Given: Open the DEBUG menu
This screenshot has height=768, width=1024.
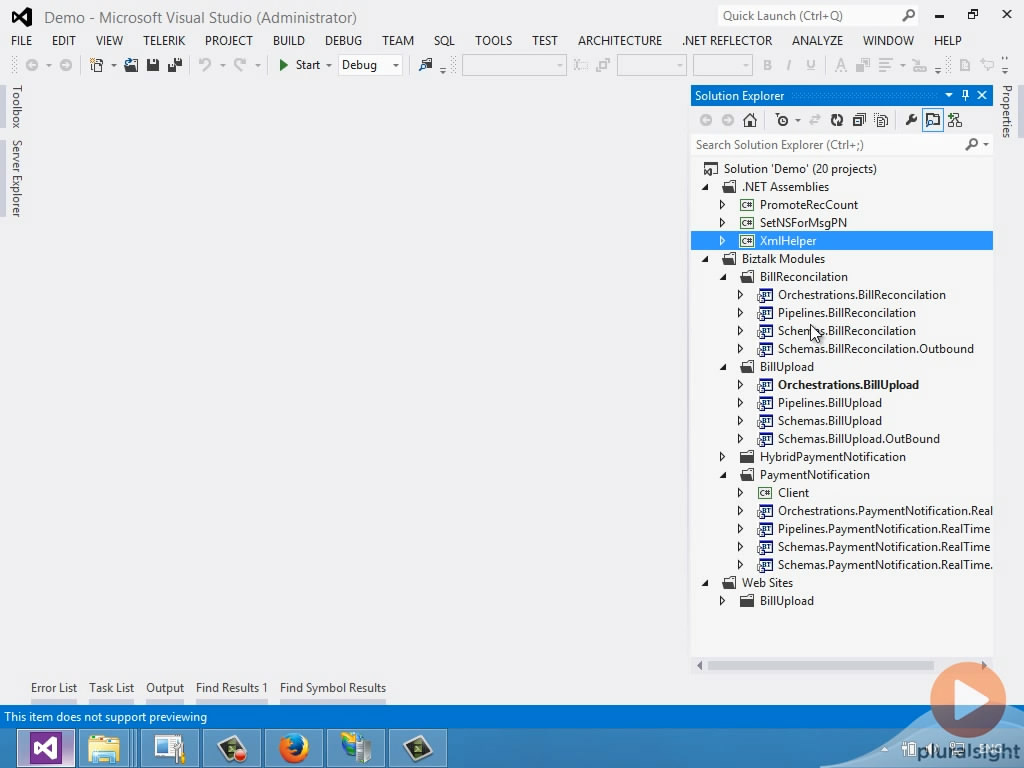Looking at the screenshot, I should click(x=343, y=40).
